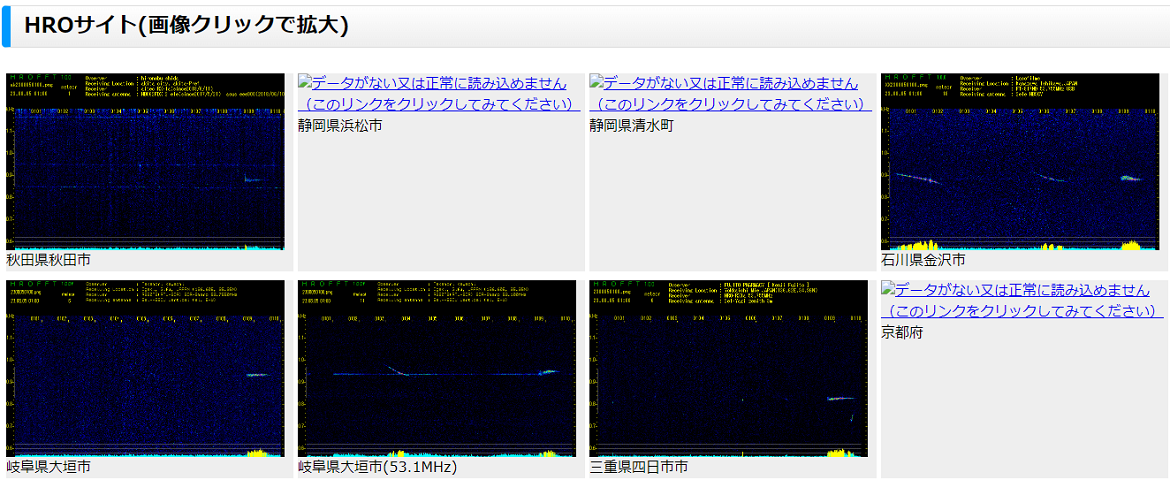1170x480 pixels.
Task: Click the 京都府 caption label
Action: click(x=902, y=332)
